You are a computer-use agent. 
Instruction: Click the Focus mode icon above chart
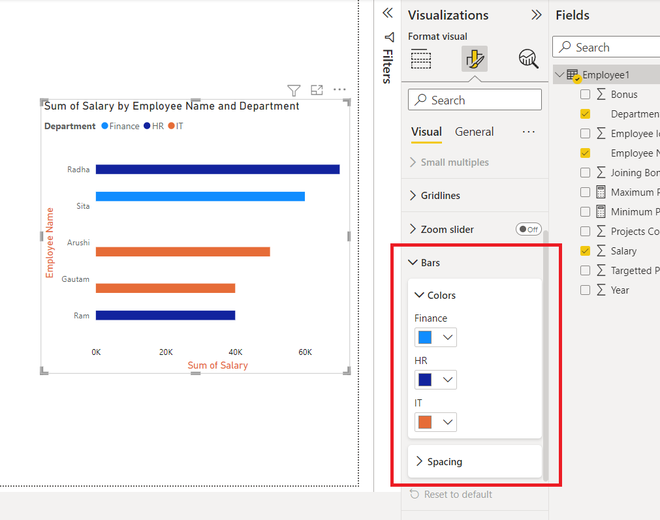click(x=317, y=90)
